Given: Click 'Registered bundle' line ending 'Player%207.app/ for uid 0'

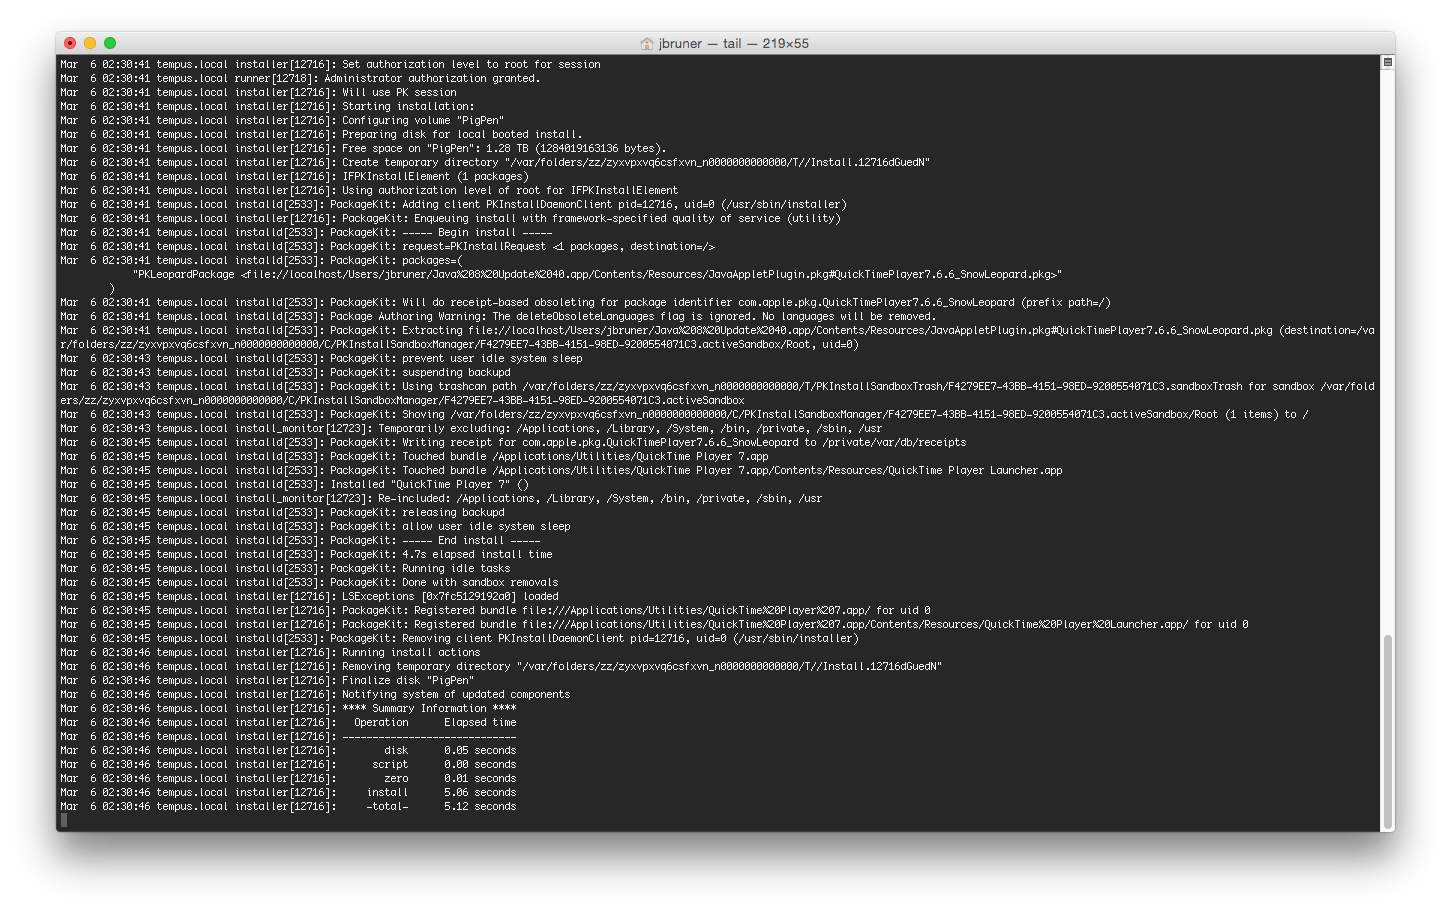Looking at the screenshot, I should pos(495,610).
